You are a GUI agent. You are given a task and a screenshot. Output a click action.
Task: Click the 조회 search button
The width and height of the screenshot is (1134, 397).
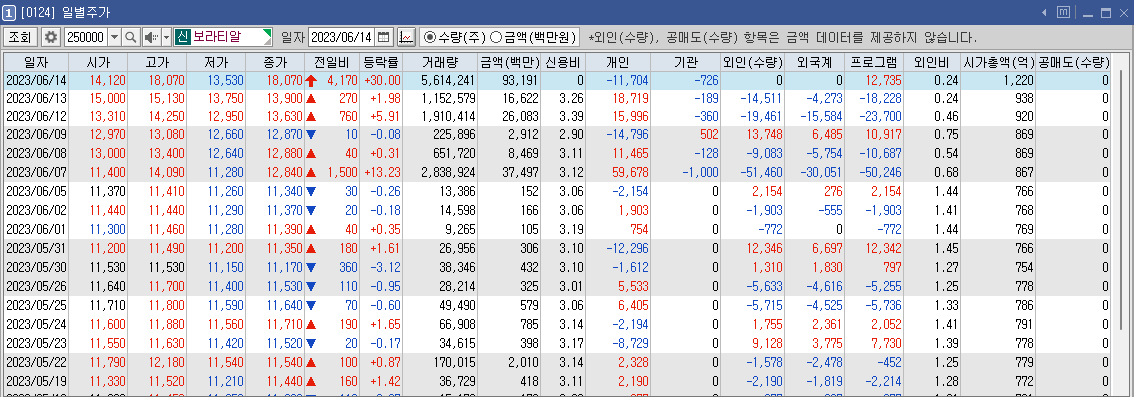pyautogui.click(x=20, y=37)
